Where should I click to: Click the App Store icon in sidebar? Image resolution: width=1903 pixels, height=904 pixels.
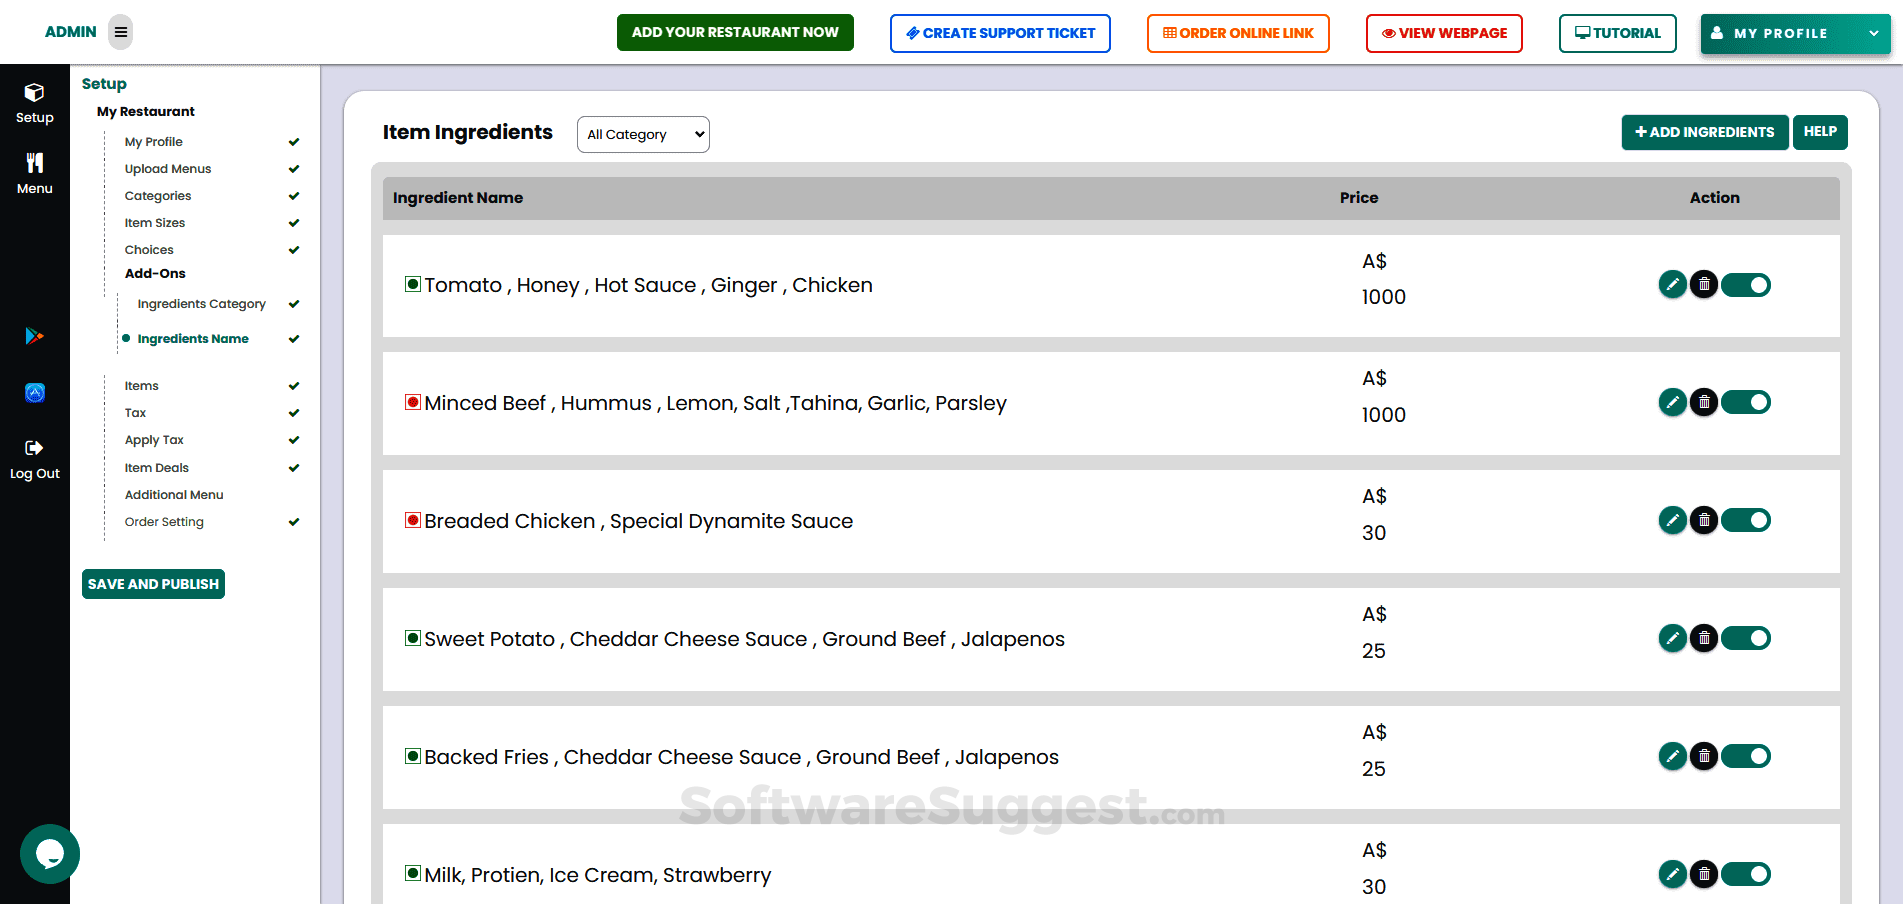coord(34,393)
